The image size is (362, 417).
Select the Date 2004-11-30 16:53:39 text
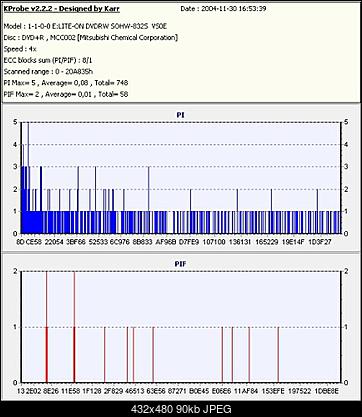[223, 9]
